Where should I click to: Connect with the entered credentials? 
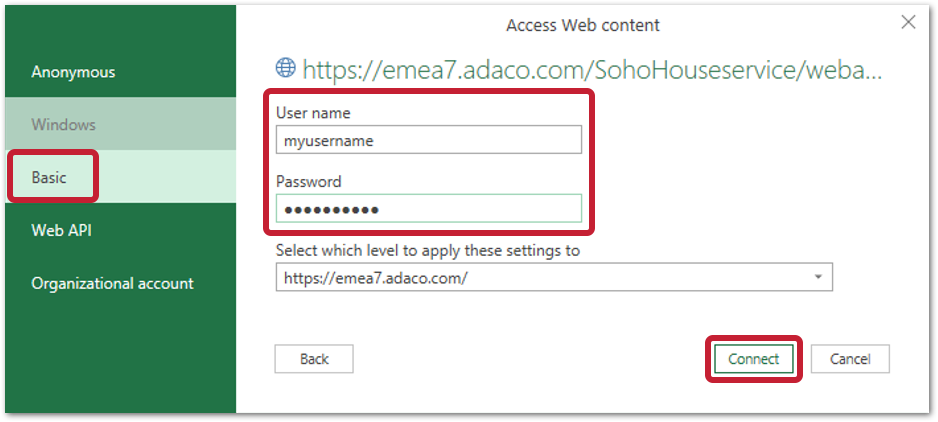tap(754, 359)
